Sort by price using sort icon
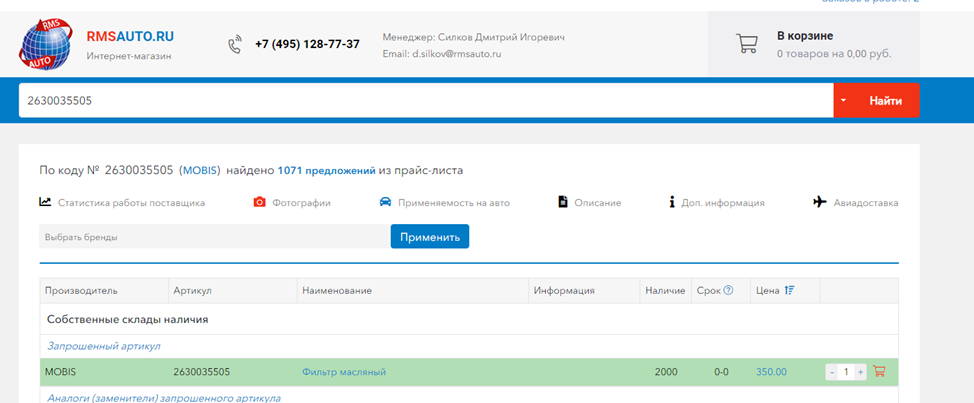The image size is (974, 403). pos(789,291)
